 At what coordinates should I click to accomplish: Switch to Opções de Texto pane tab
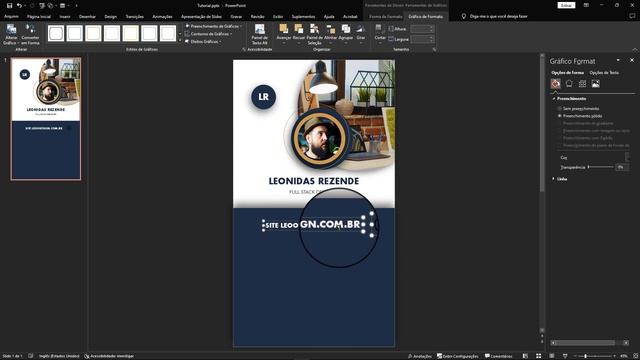click(604, 73)
